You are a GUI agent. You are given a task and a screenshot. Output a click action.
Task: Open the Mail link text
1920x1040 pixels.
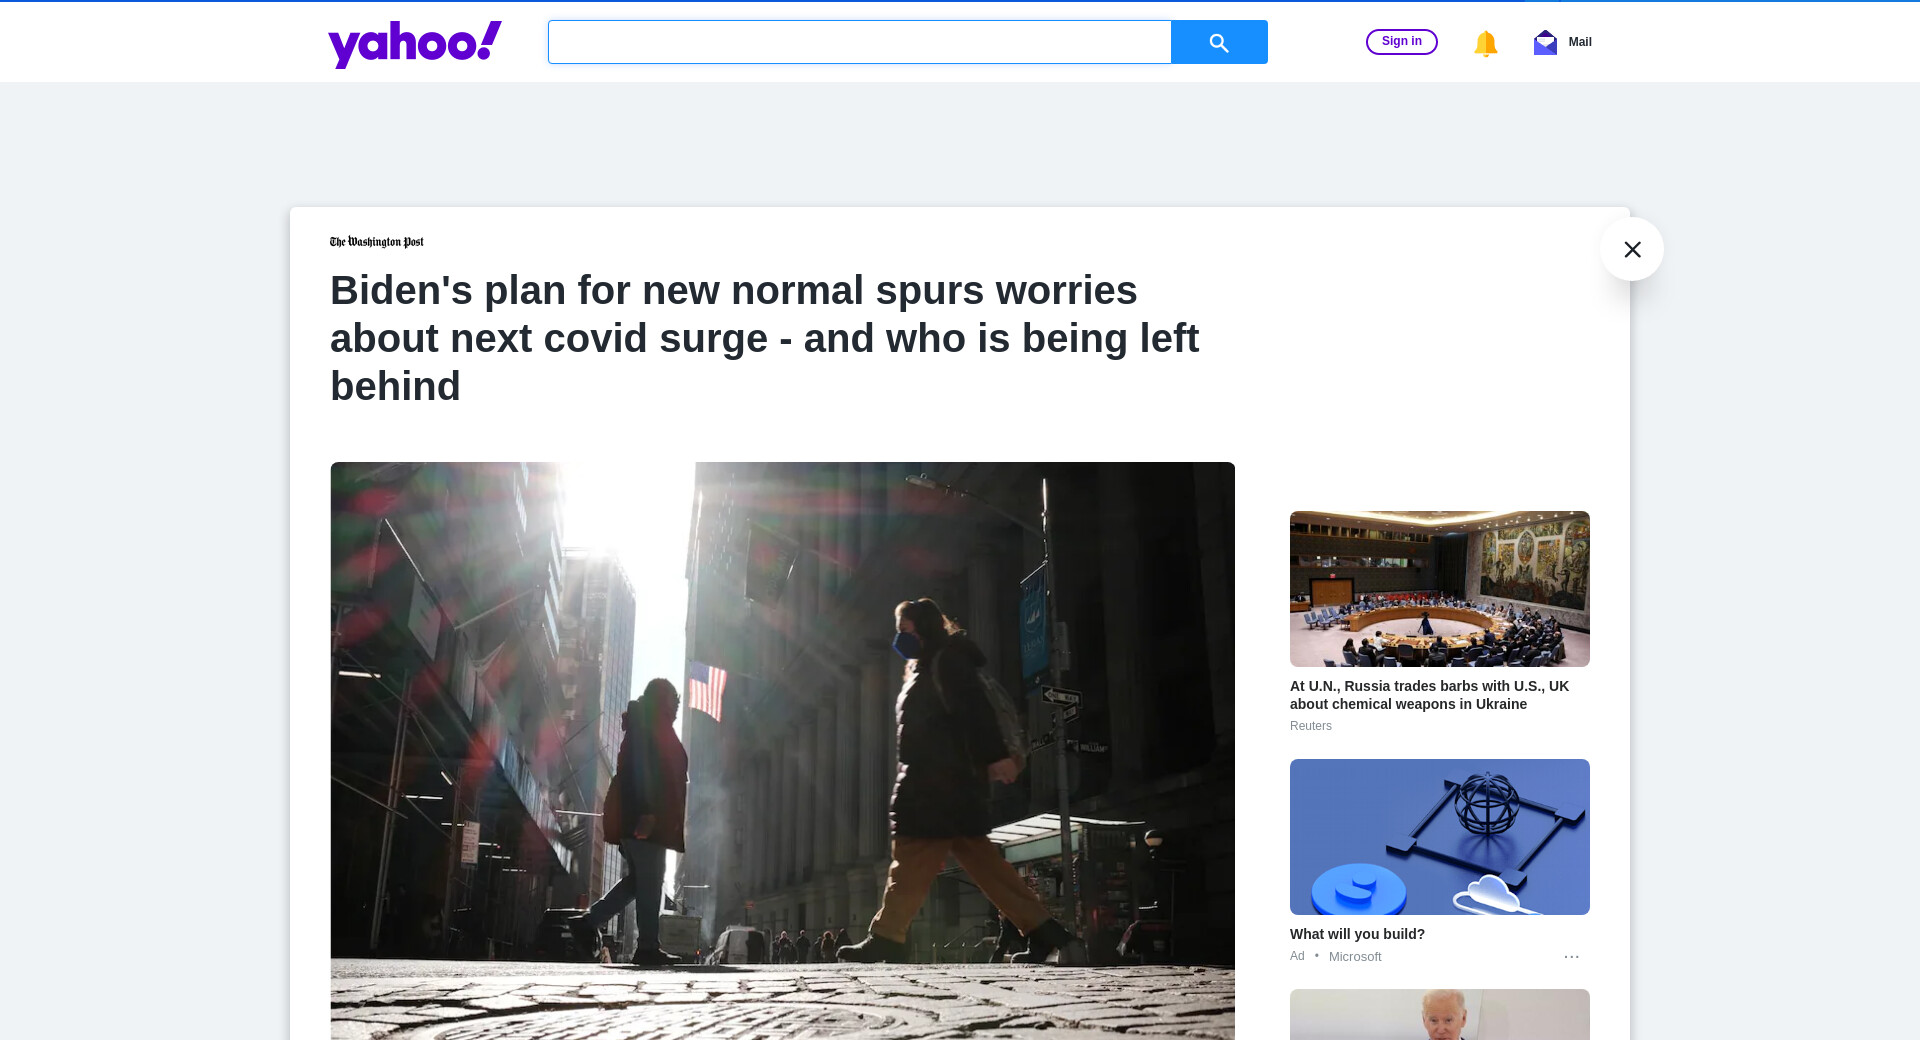1580,42
